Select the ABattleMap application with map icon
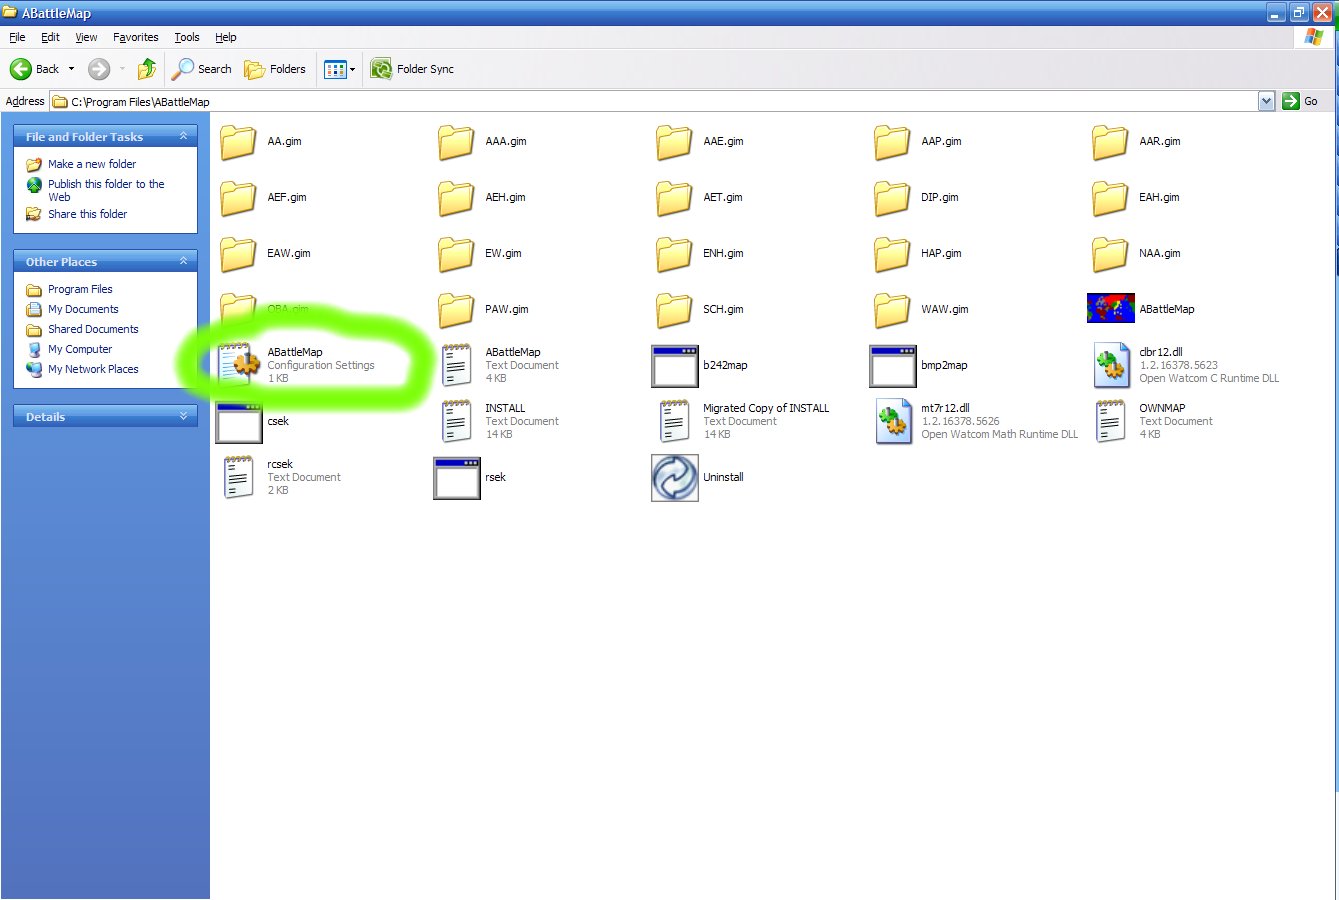1339x900 pixels. click(1111, 309)
